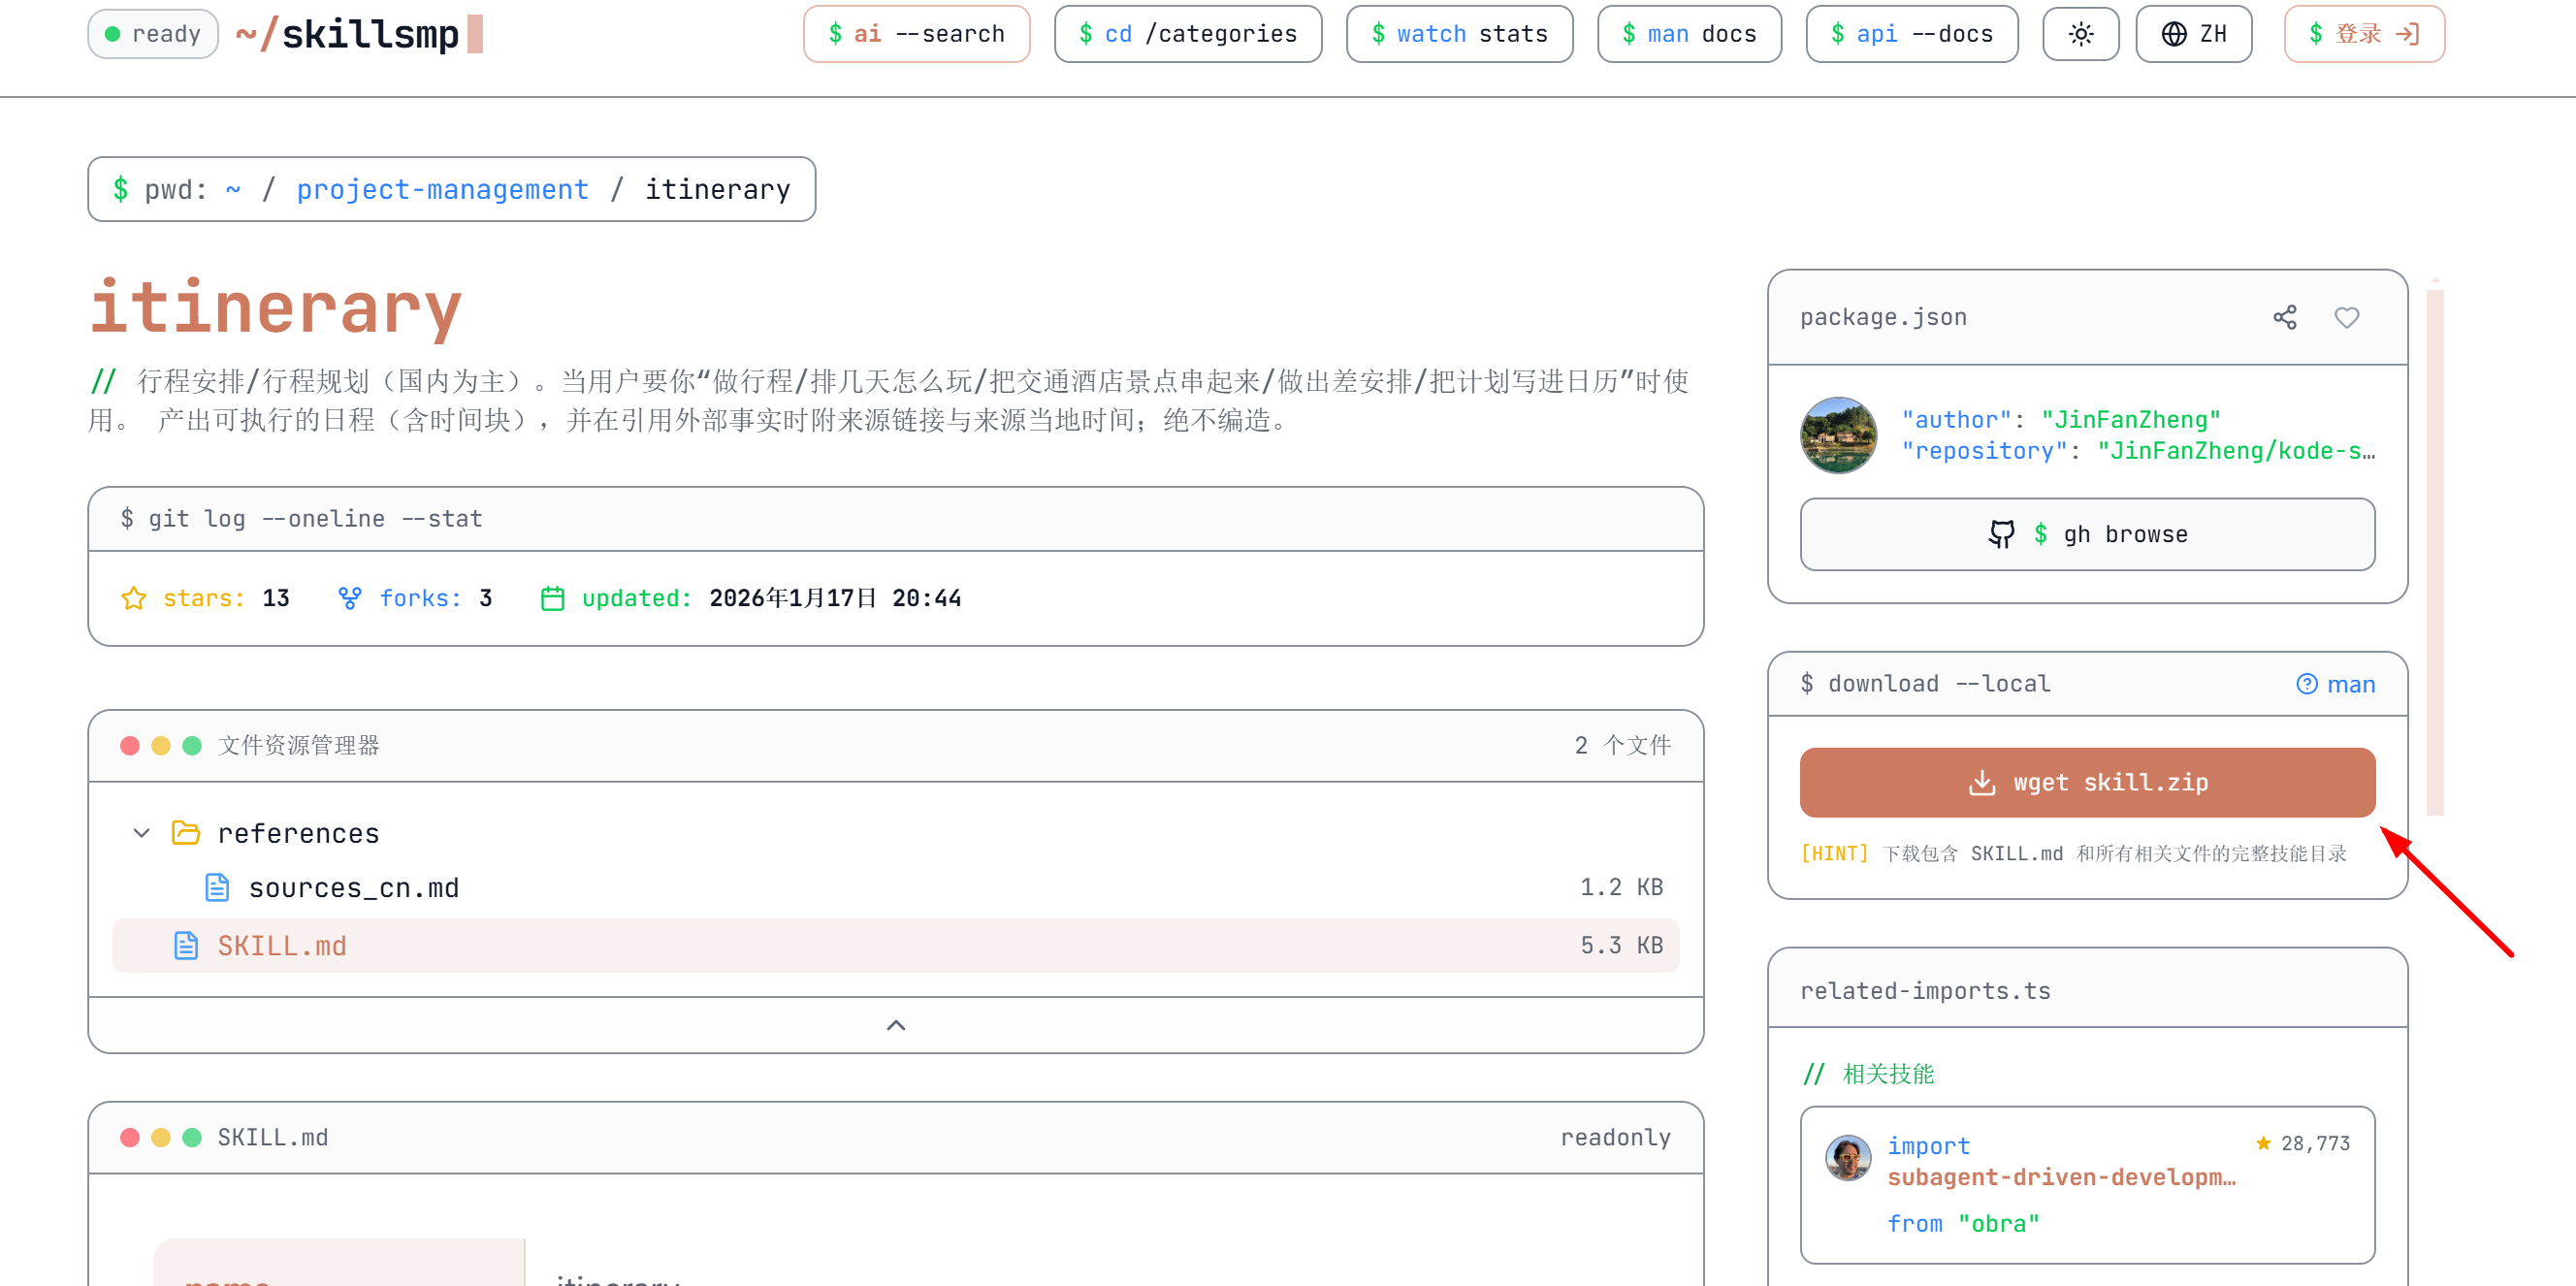Select the watch stats navigation item

1459,33
